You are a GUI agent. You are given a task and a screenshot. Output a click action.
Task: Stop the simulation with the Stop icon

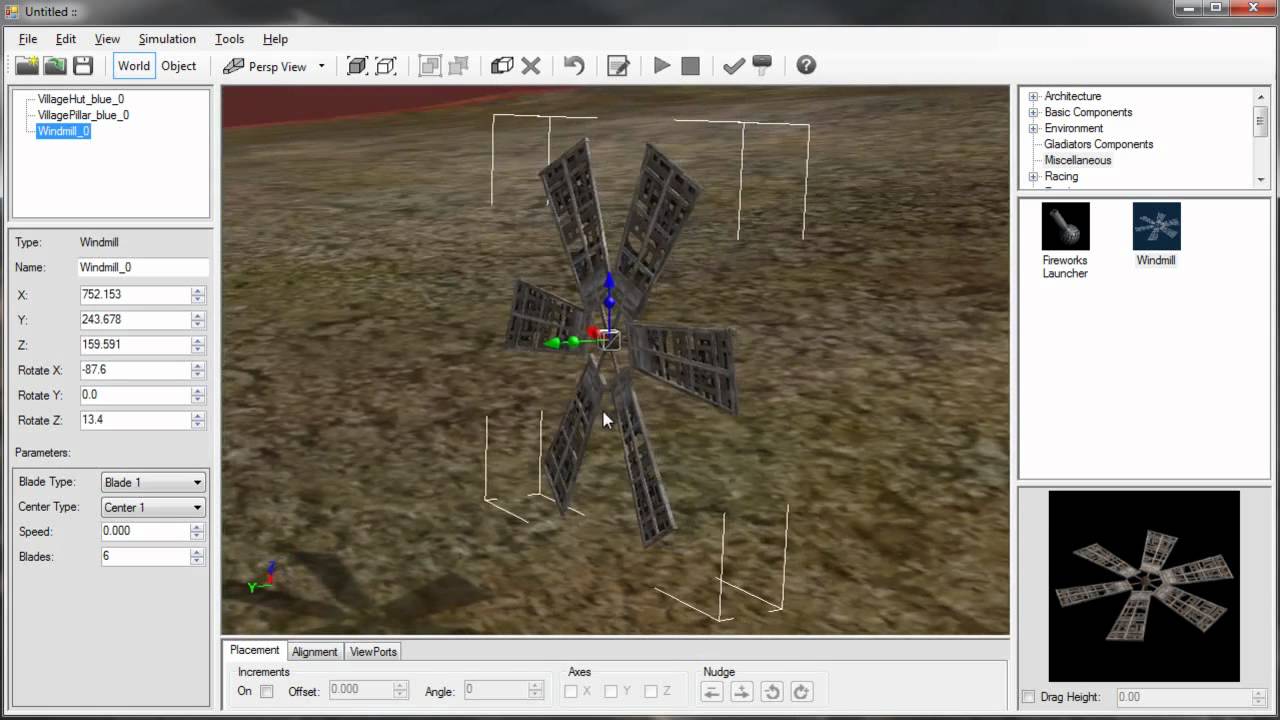690,66
